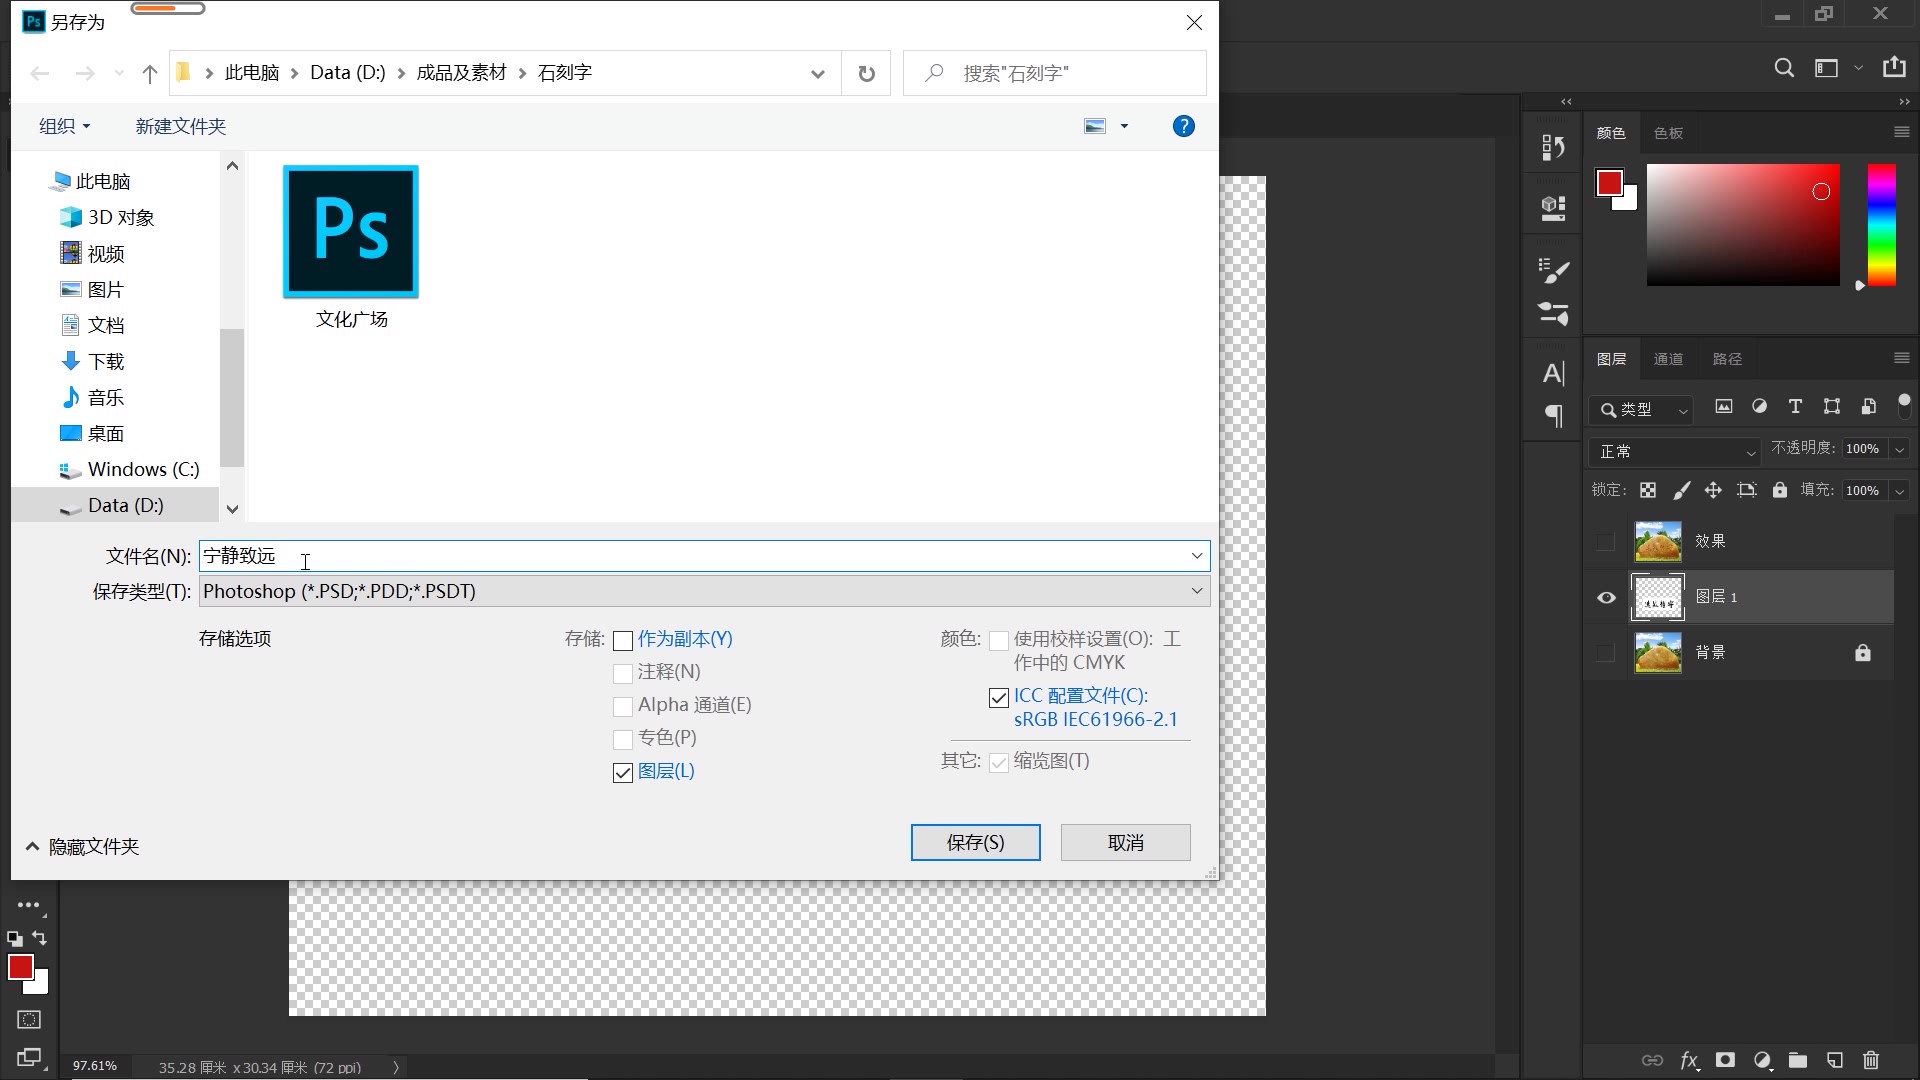Viewport: 1920px width, 1080px height.
Task: Click the refresh folder button
Action: (x=866, y=73)
